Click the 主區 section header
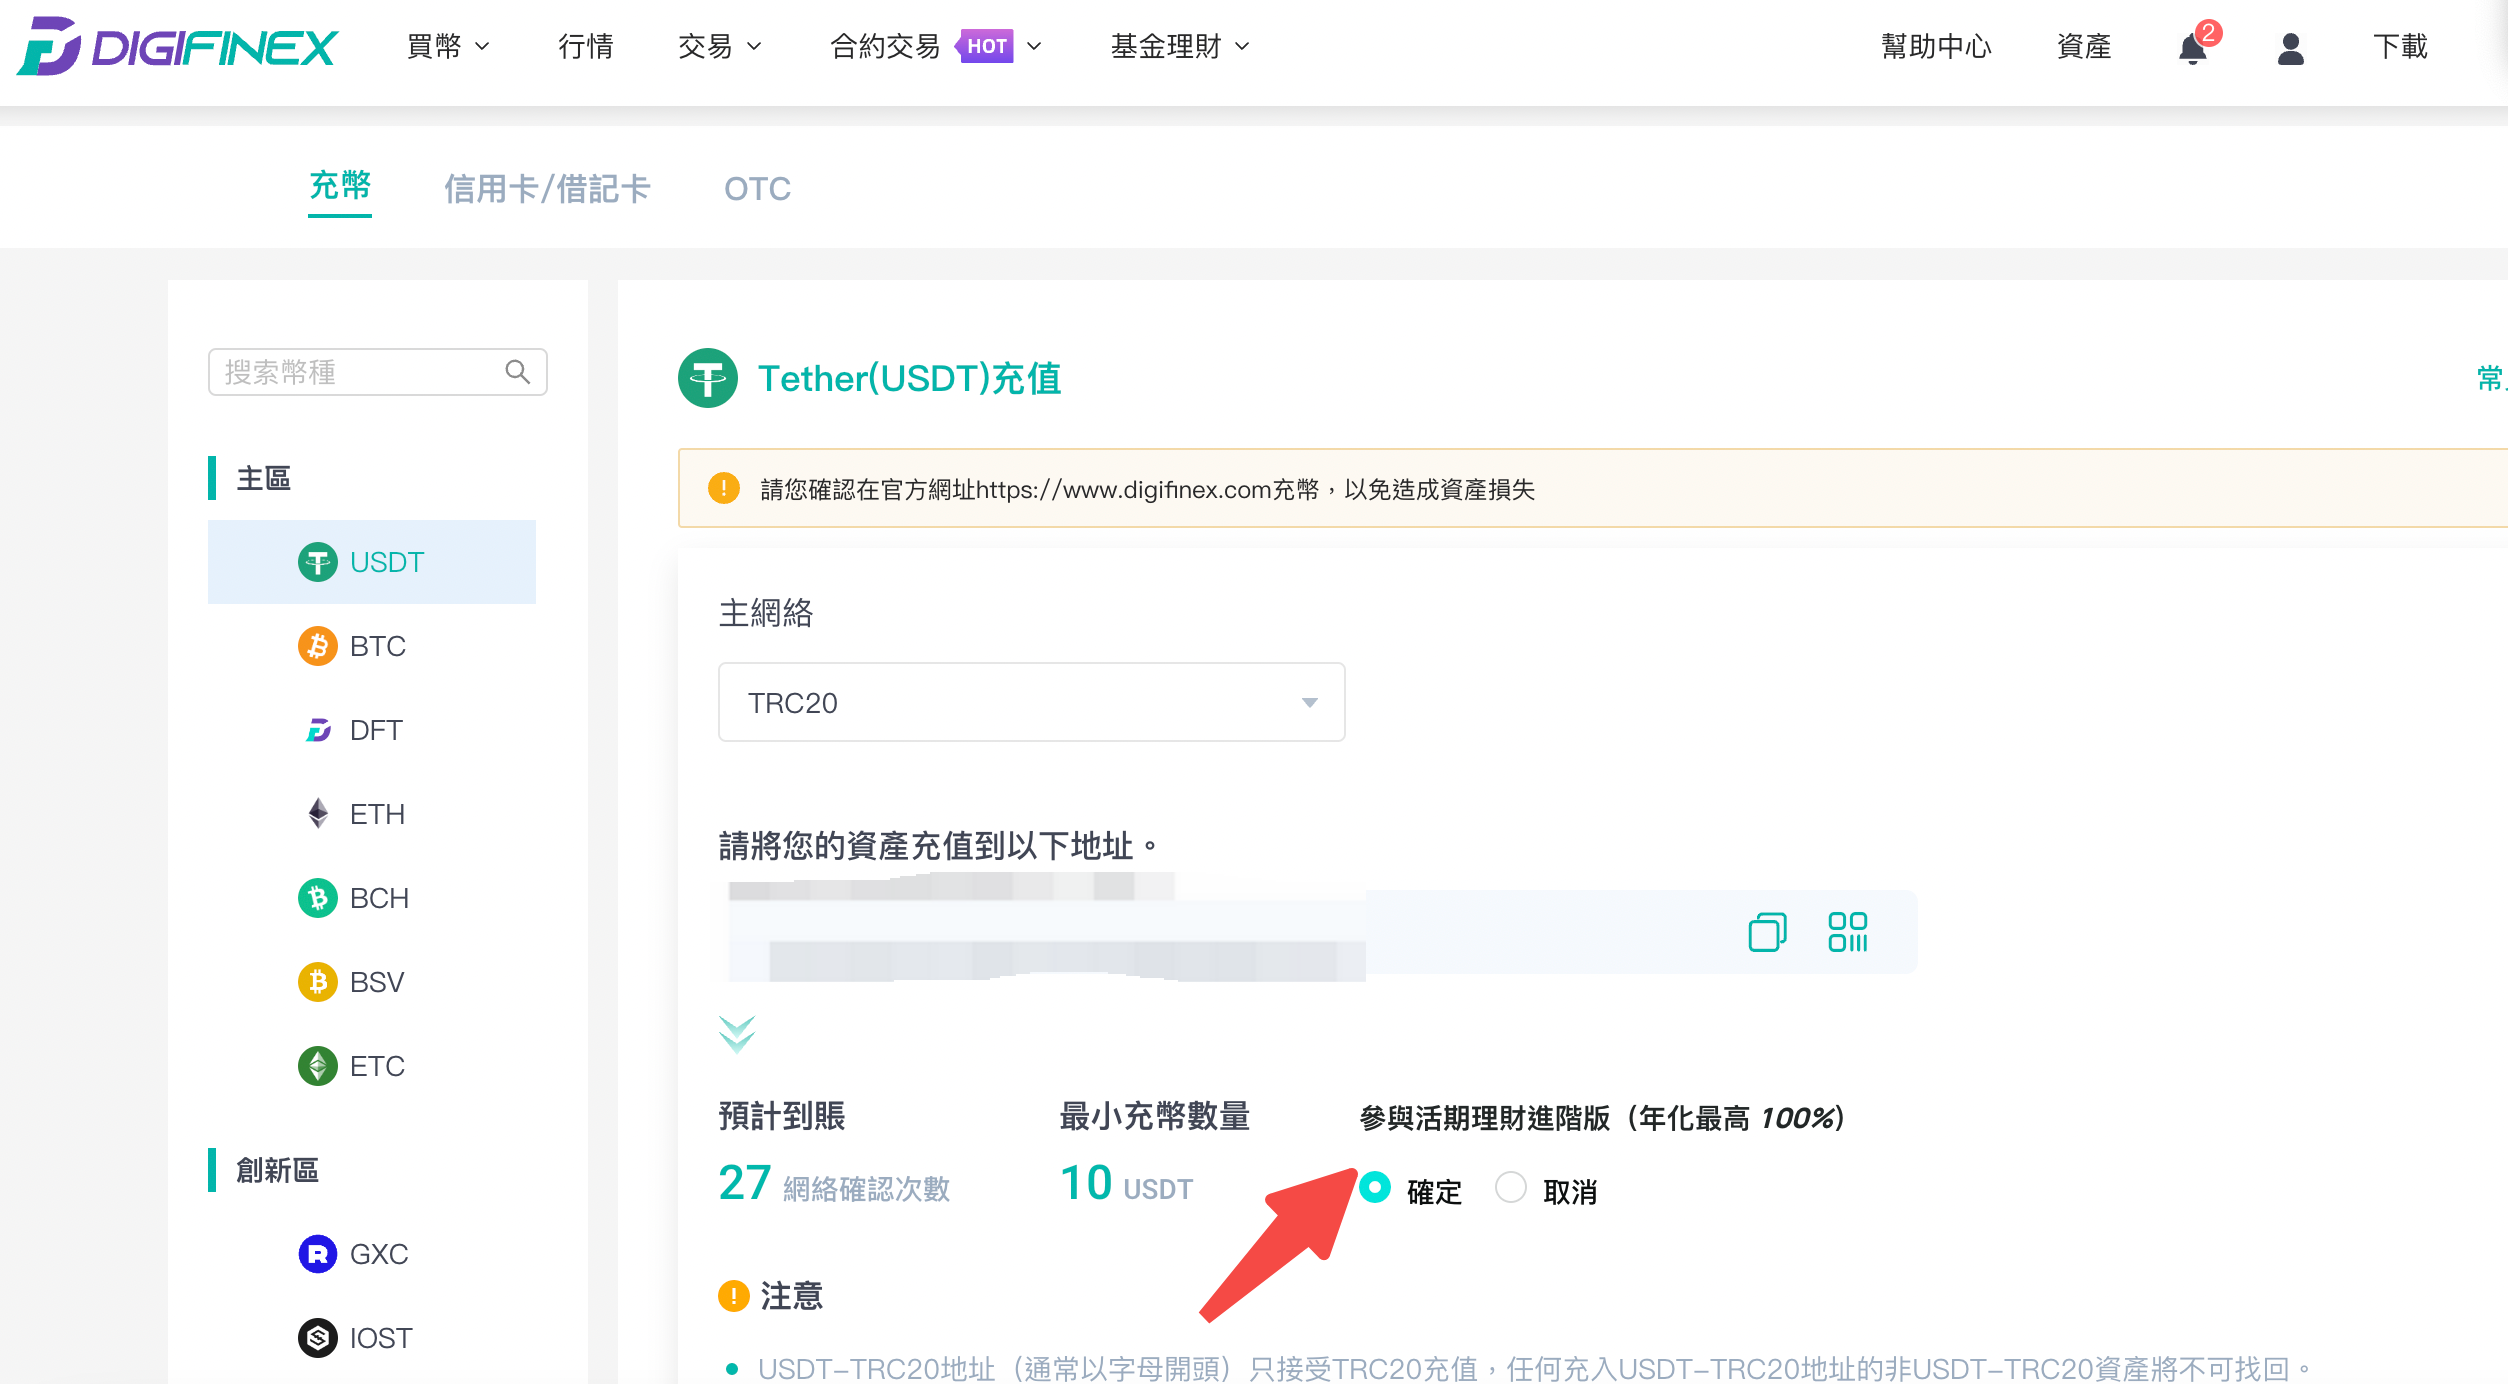Screen dimensions: 2508x1384 (x=264, y=478)
